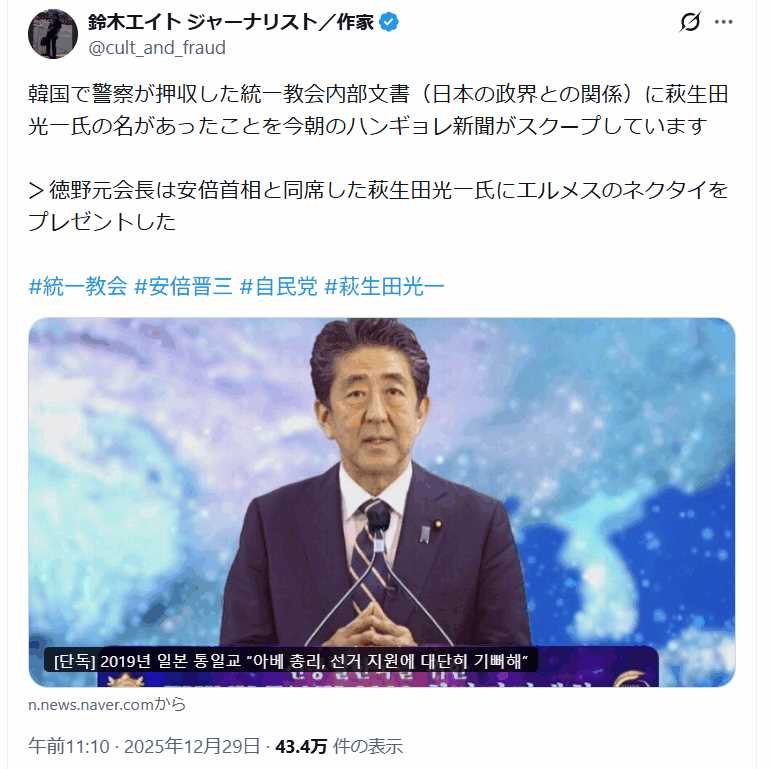The image size is (771, 769).
Task: Click the Korean headline caption on card
Action: pos(290,660)
